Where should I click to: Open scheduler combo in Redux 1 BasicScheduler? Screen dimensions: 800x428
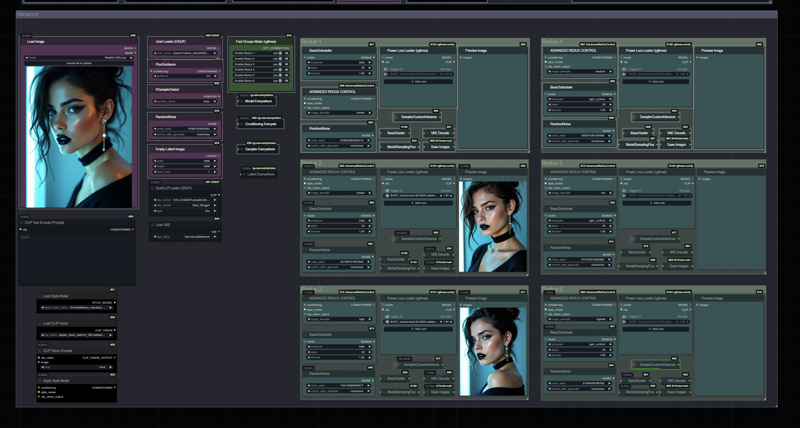click(x=339, y=62)
